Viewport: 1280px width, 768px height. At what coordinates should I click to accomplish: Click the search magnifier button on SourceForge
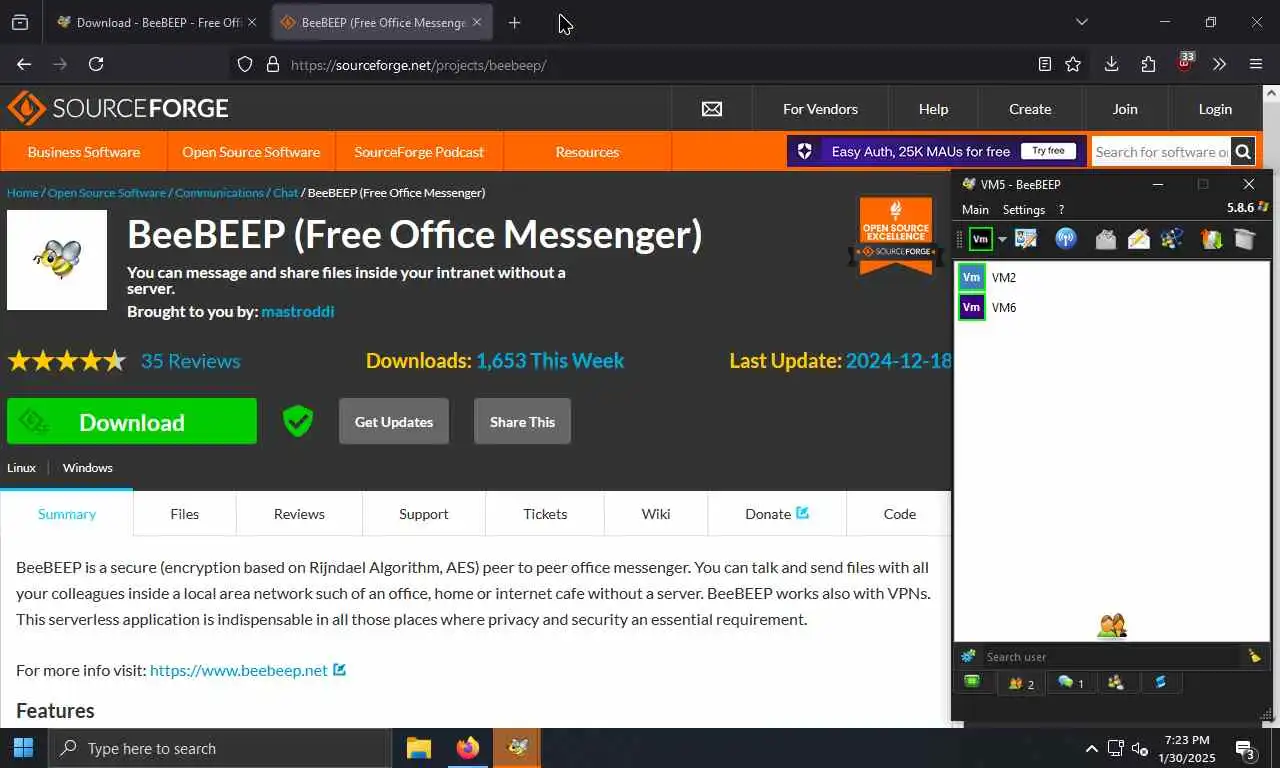pyautogui.click(x=1243, y=152)
